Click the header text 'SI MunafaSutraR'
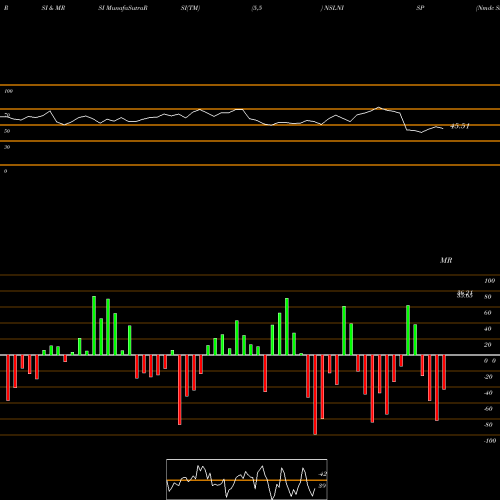Screen dimensions: 500x500 [123, 8]
